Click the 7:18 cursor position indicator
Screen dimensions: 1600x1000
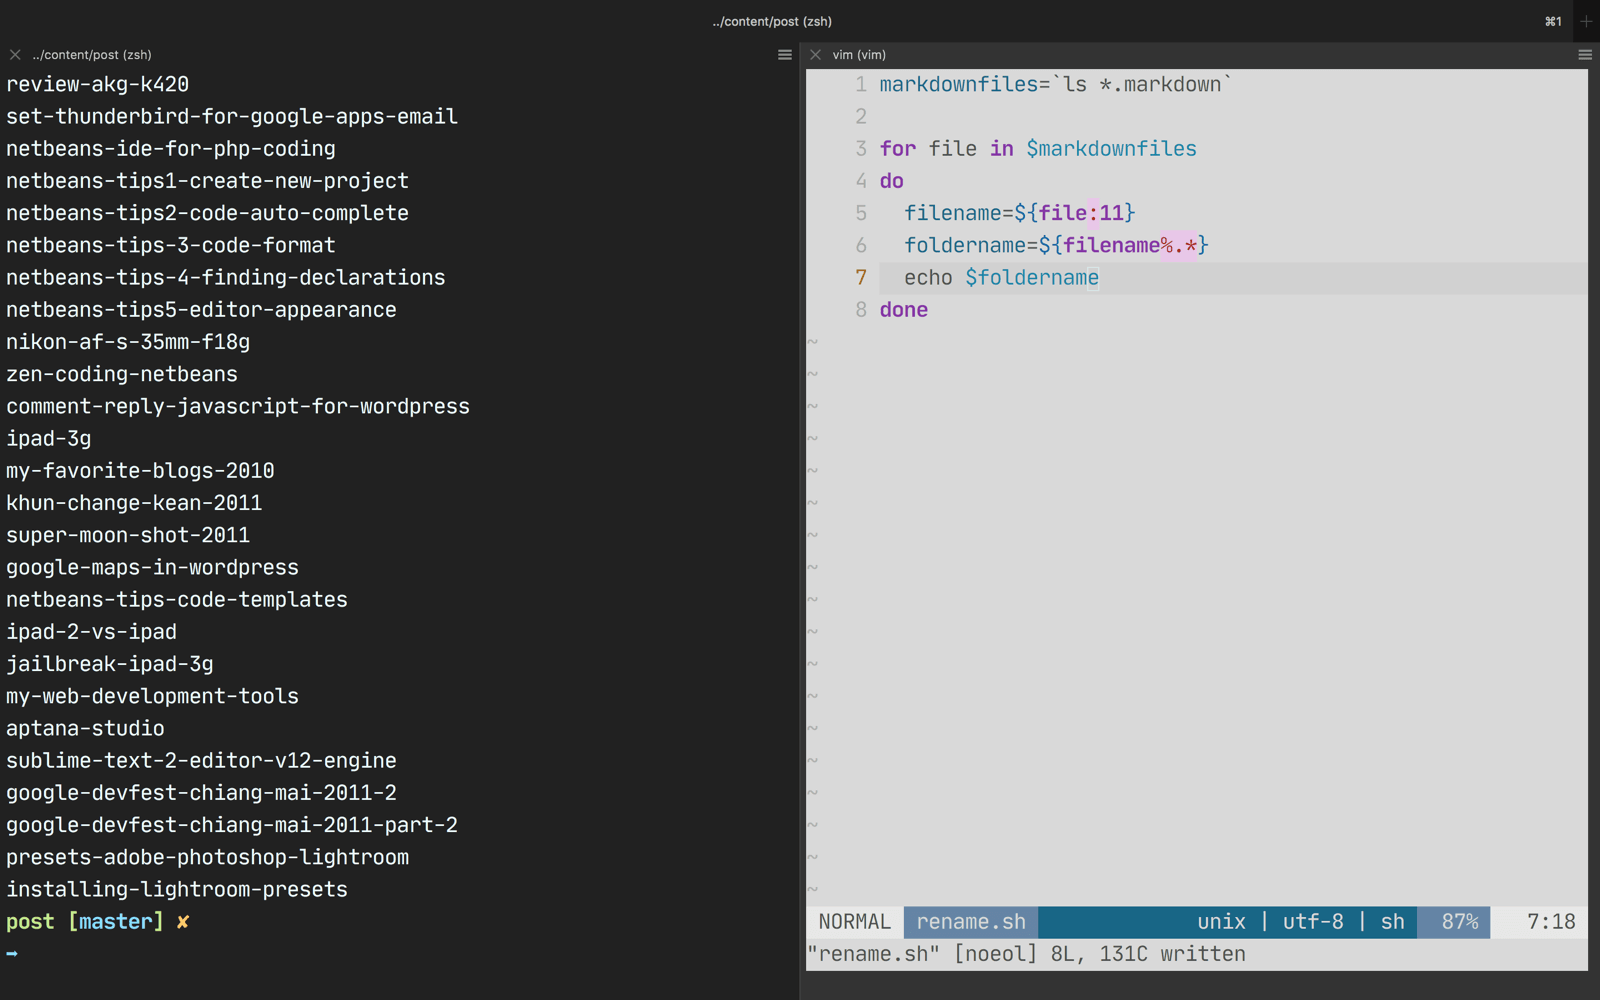pyautogui.click(x=1551, y=922)
